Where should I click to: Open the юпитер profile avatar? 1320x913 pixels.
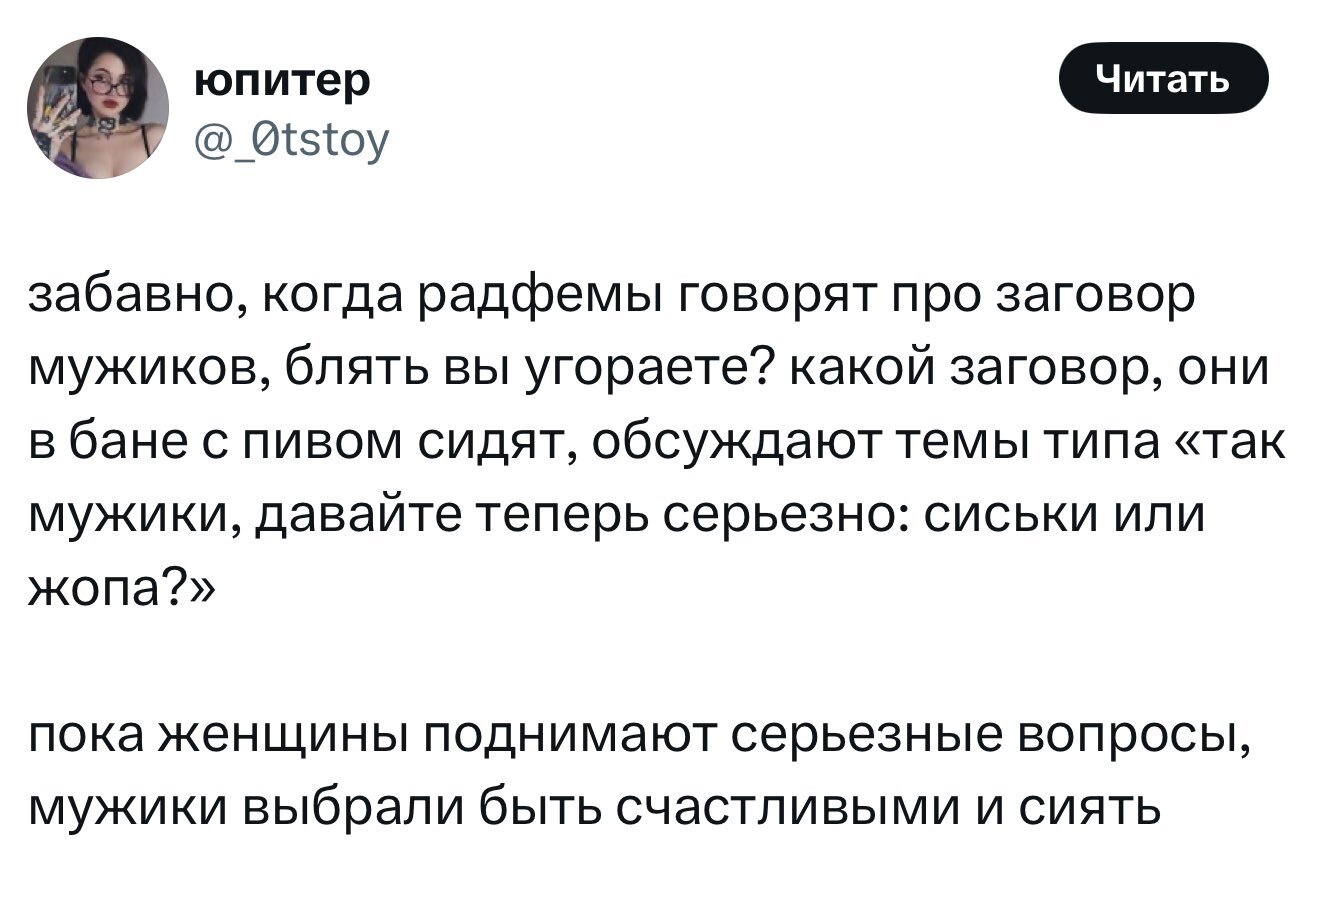[98, 107]
